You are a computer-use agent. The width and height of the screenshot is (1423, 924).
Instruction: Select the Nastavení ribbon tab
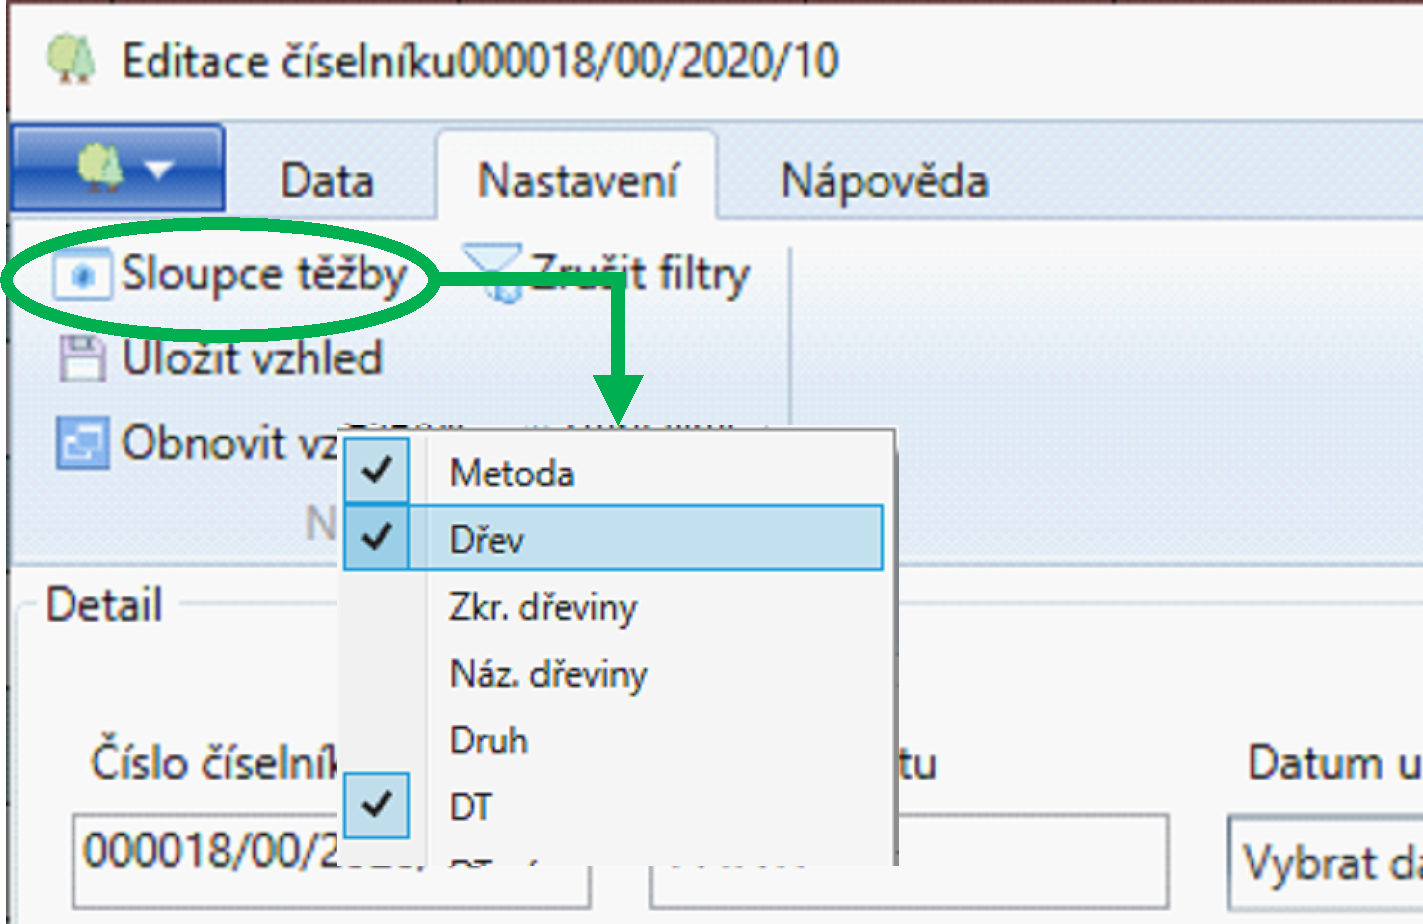[x=577, y=181]
